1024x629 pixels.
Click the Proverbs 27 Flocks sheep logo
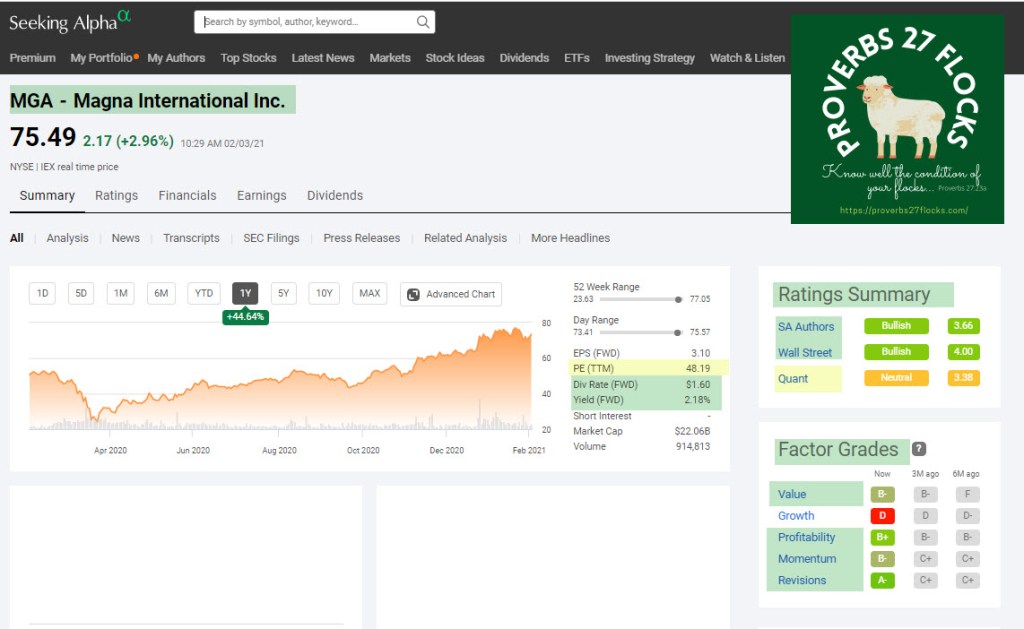[x=897, y=118]
